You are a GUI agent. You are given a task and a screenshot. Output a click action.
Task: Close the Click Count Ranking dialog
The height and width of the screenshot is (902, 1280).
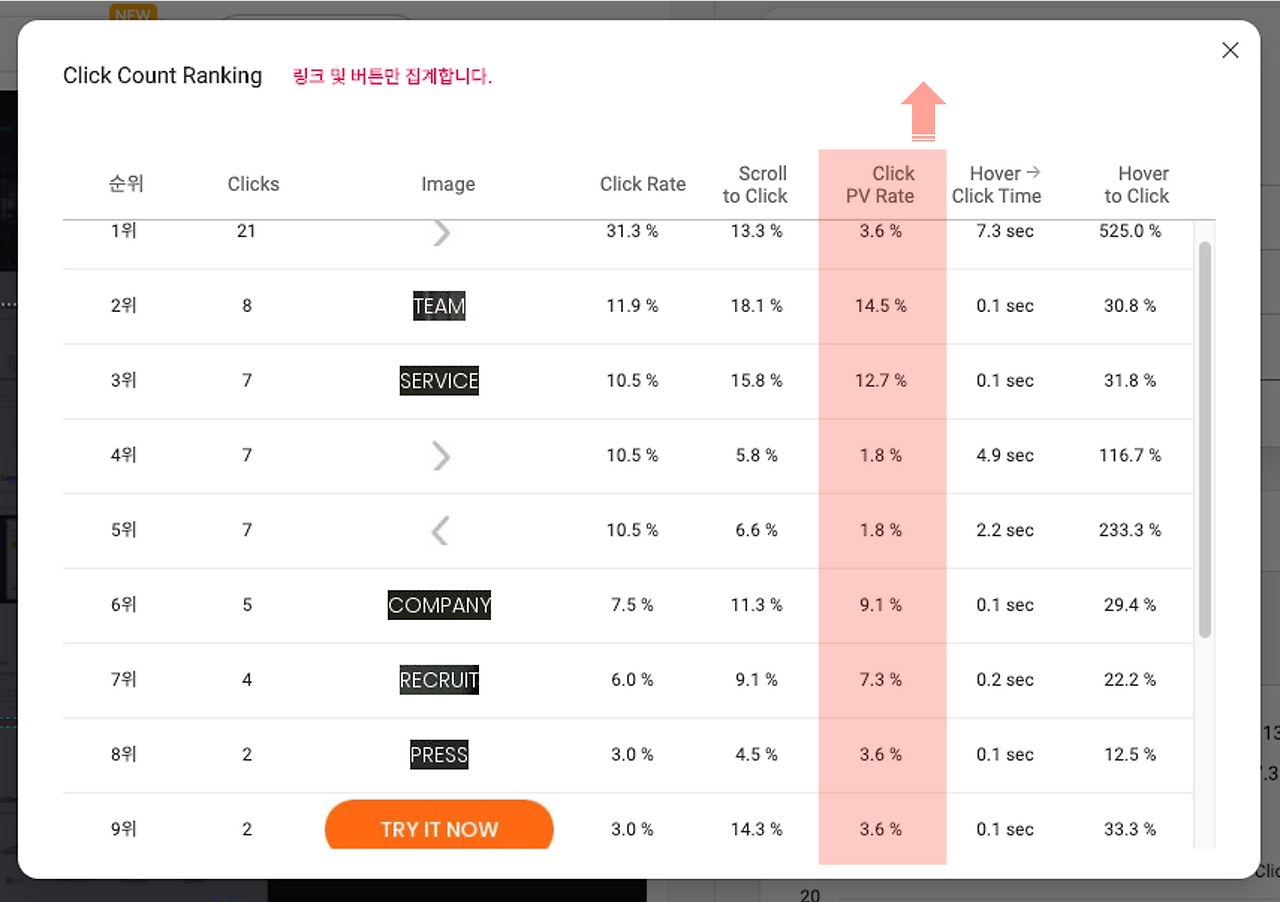pyautogui.click(x=1230, y=50)
